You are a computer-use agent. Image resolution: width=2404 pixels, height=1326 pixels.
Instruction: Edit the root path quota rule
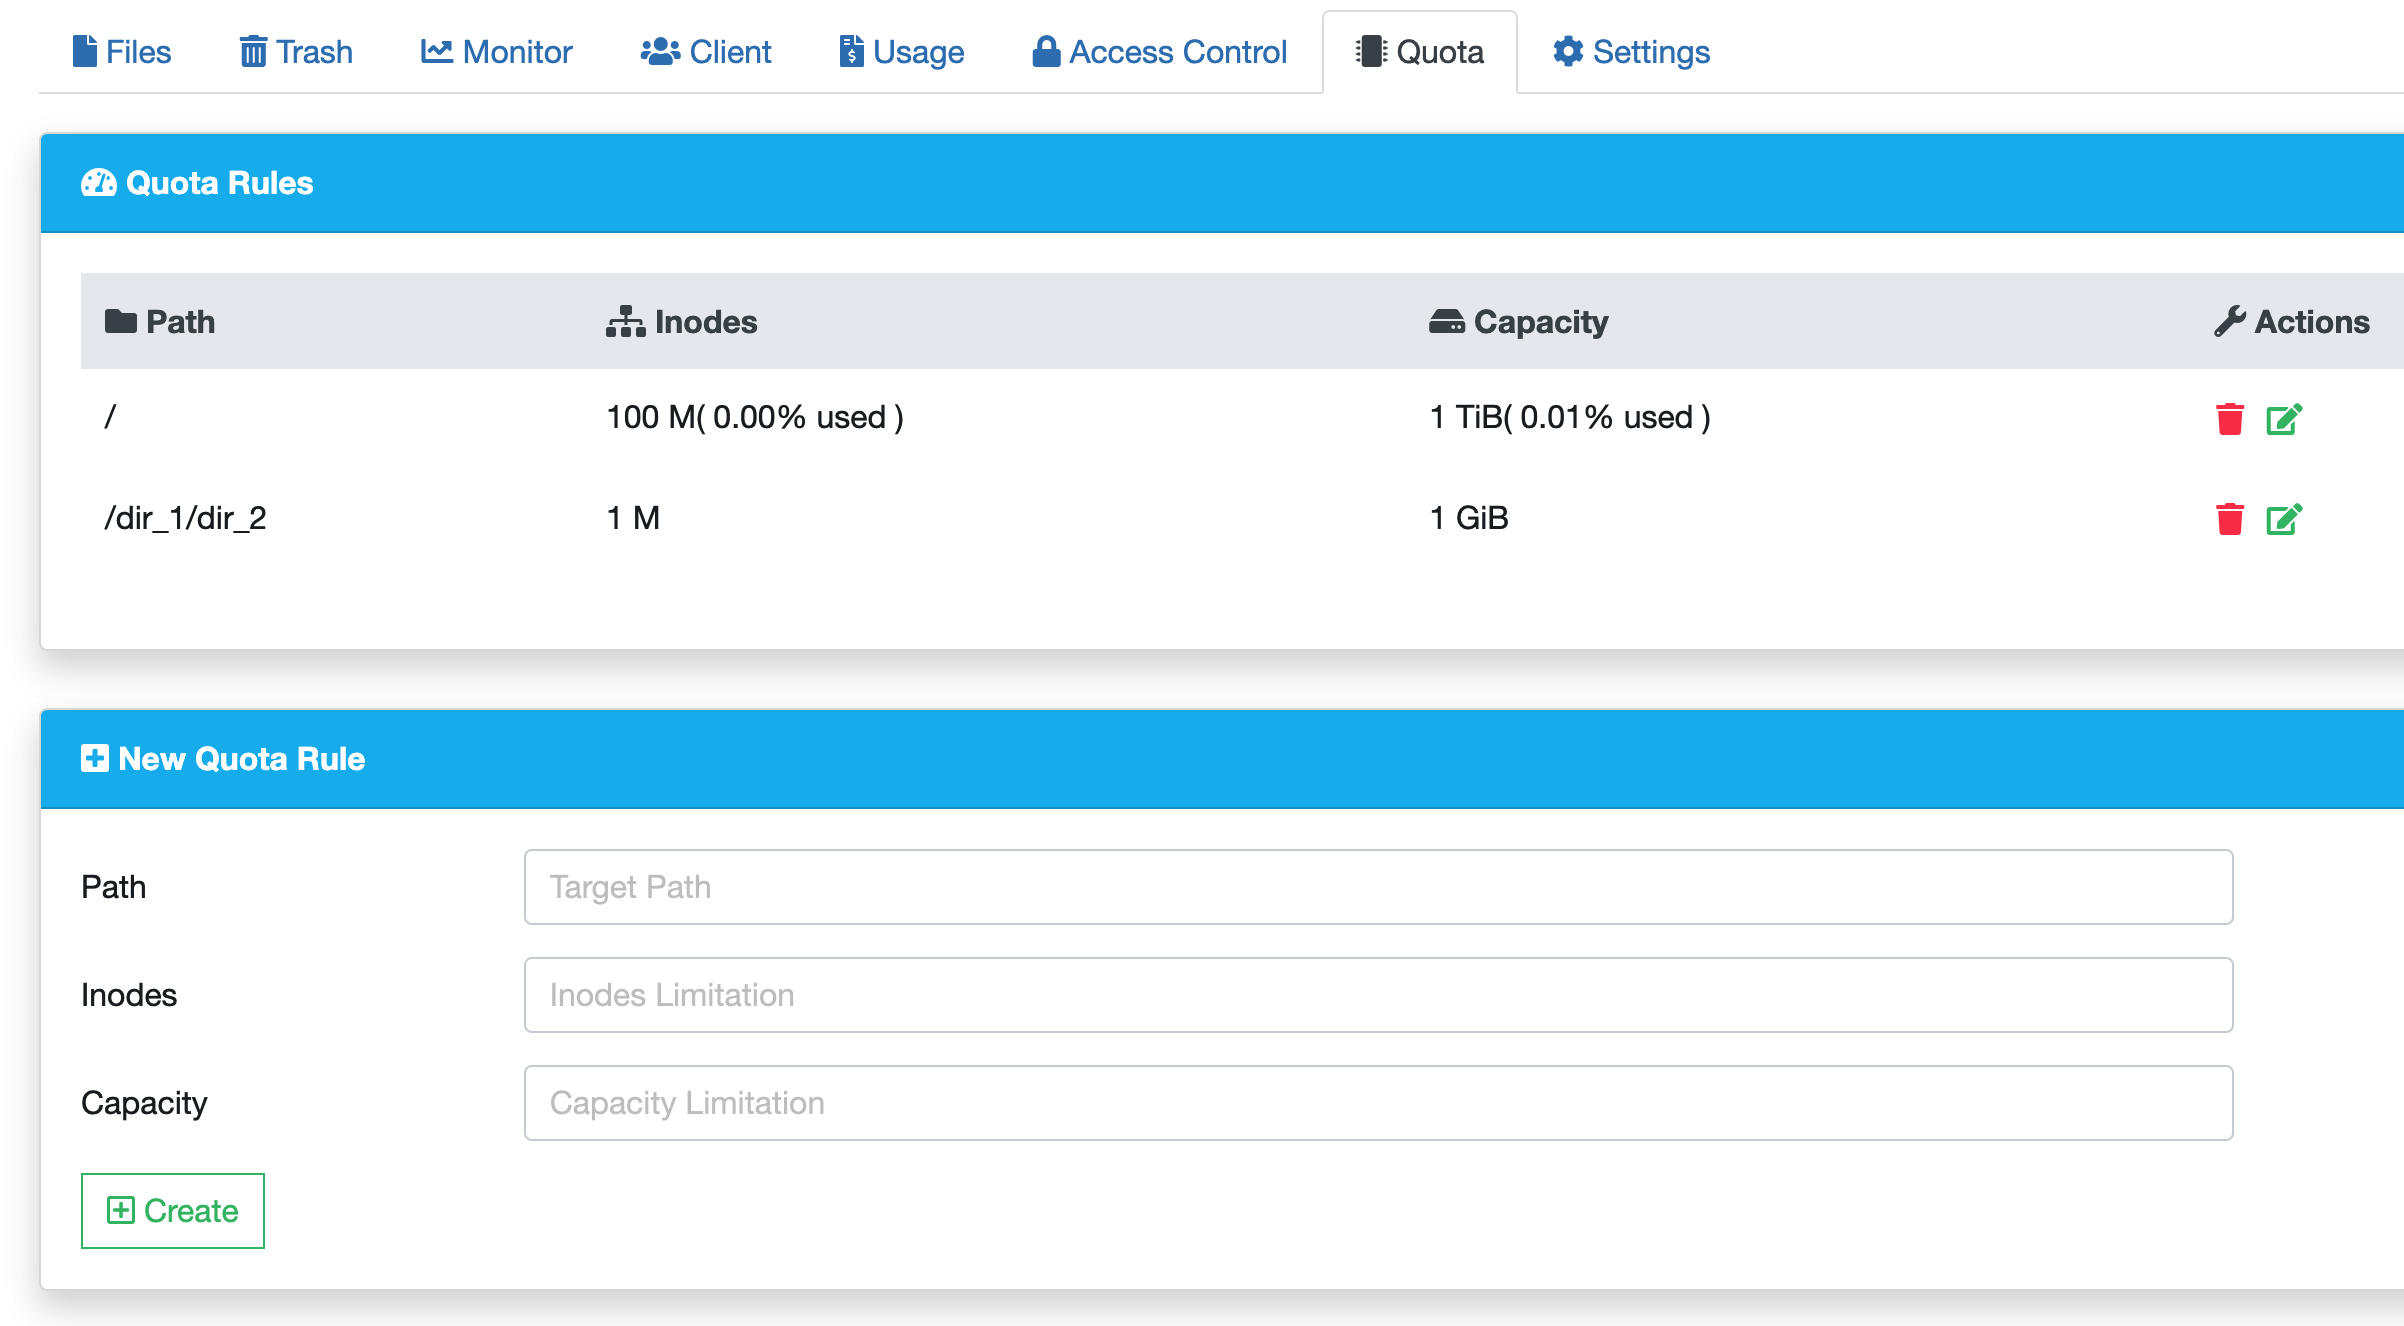tap(2284, 419)
